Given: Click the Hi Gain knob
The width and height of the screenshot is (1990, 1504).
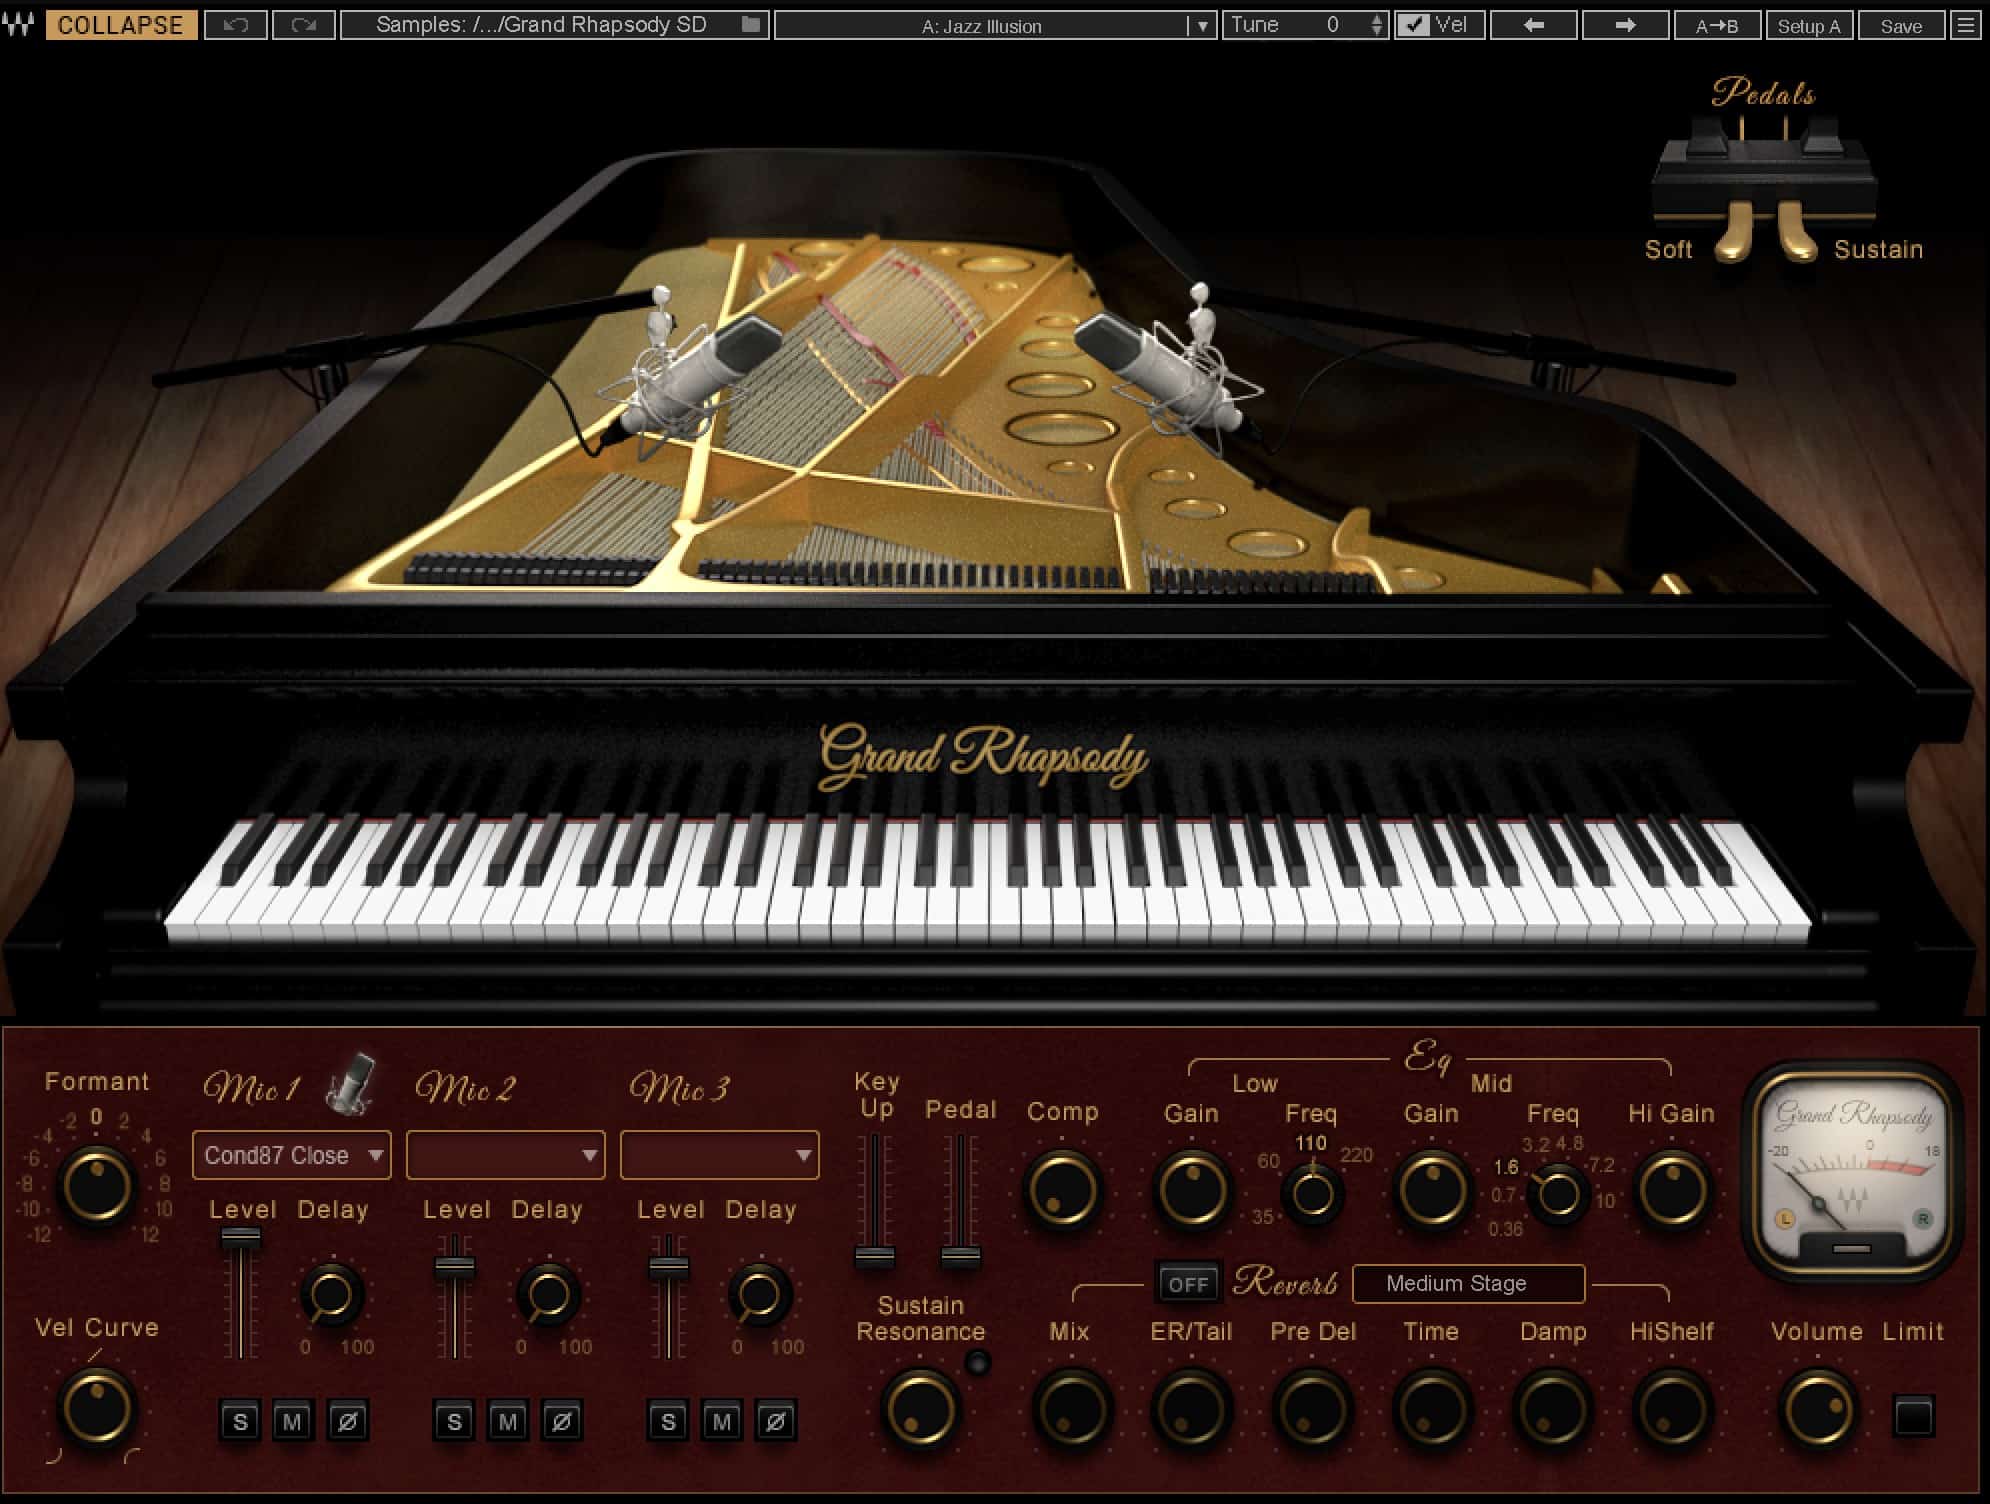Looking at the screenshot, I should [x=1671, y=1189].
